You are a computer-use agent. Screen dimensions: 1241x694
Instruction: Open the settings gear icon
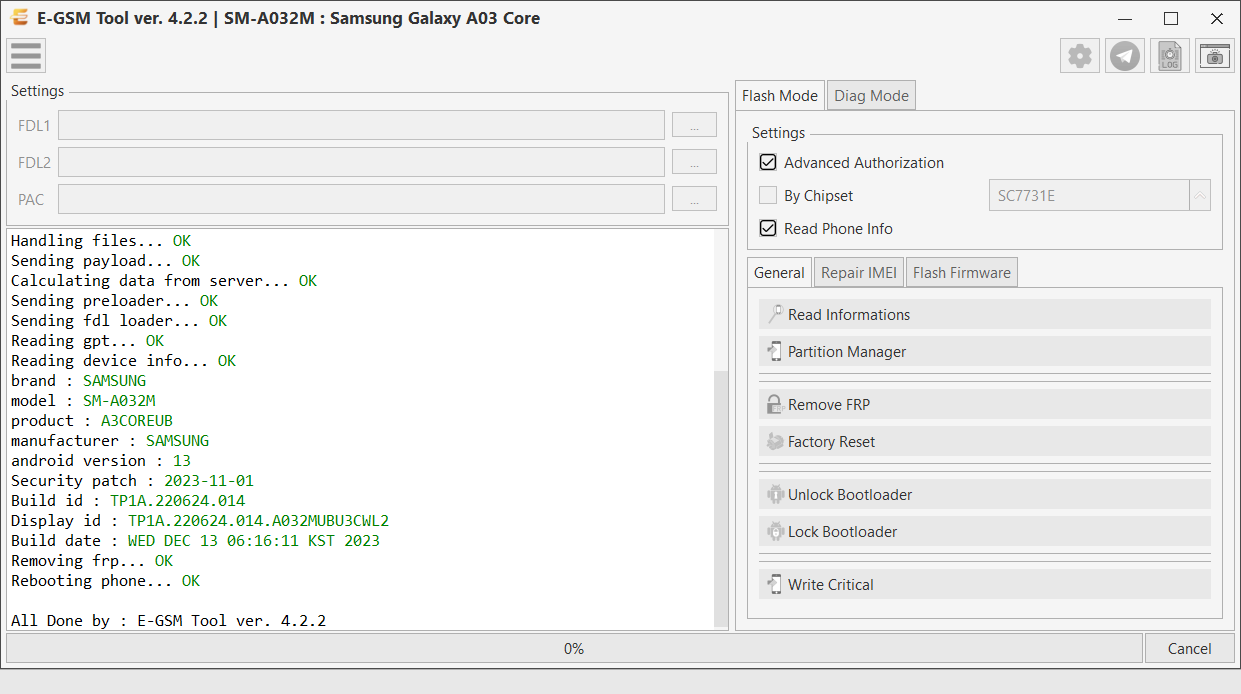pos(1080,56)
